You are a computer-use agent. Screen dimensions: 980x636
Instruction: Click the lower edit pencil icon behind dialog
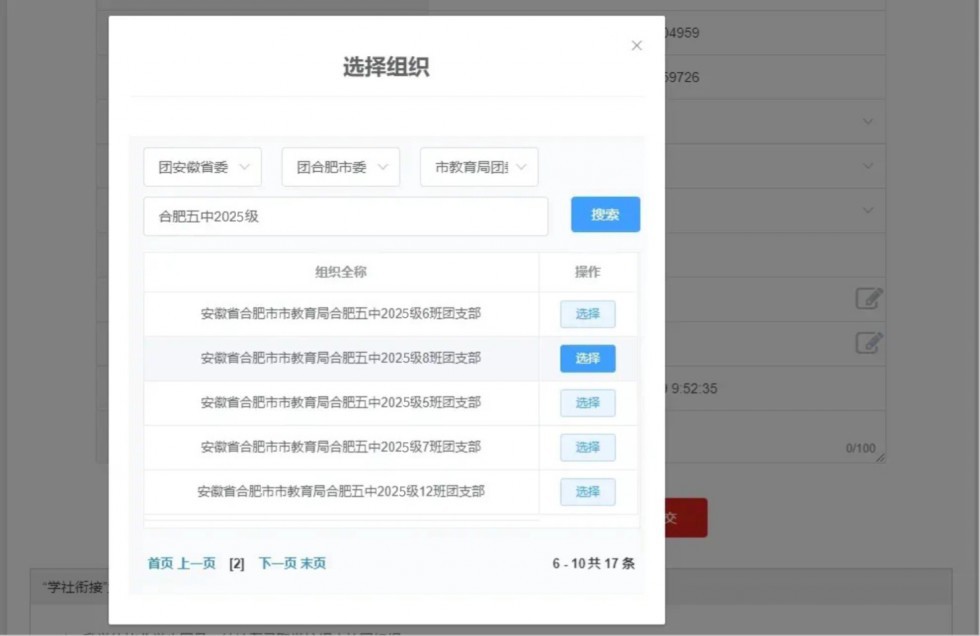(x=868, y=343)
